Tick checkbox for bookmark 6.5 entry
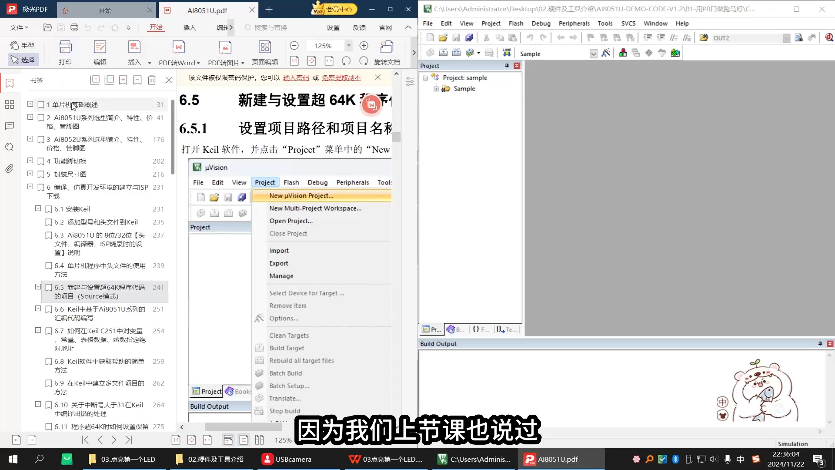This screenshot has width=835, height=470. coord(48,287)
